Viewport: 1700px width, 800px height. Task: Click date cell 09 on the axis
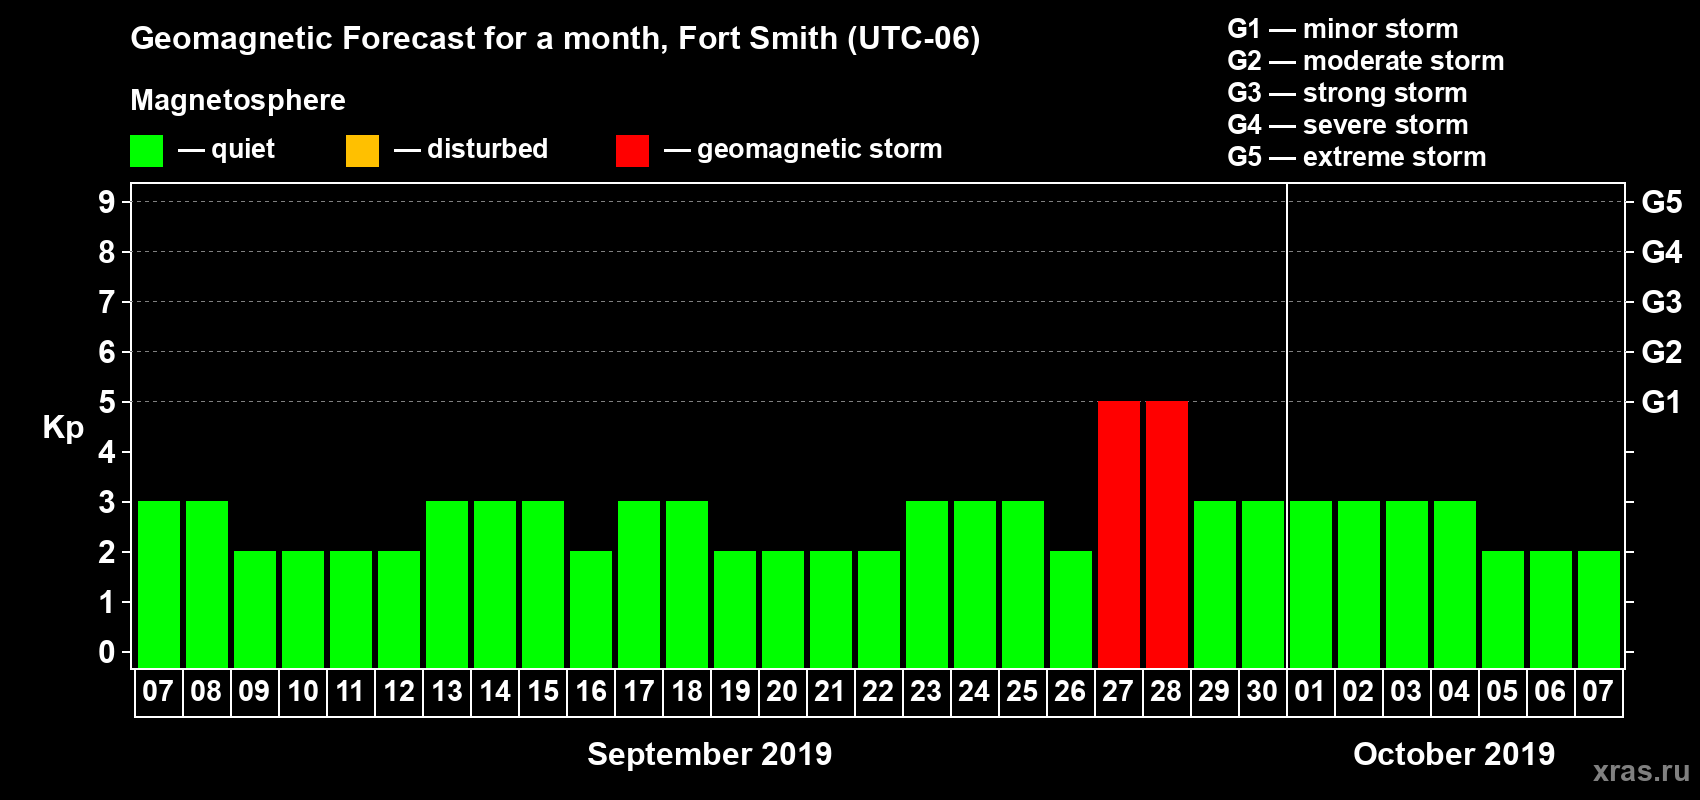(255, 692)
